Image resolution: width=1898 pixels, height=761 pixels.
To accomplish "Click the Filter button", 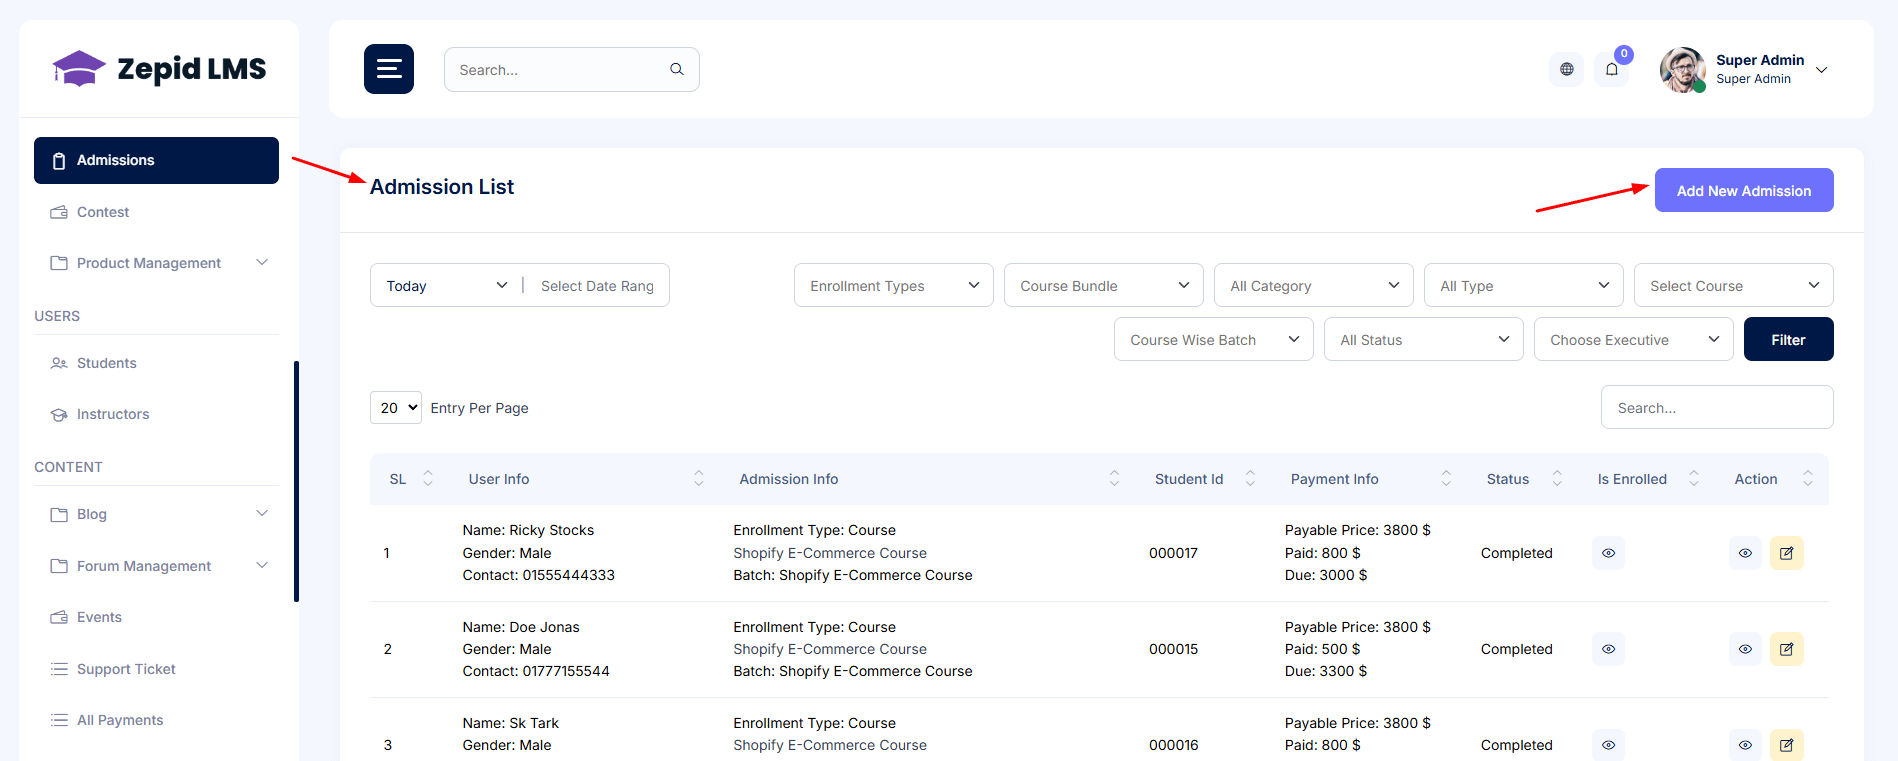I will coord(1789,339).
